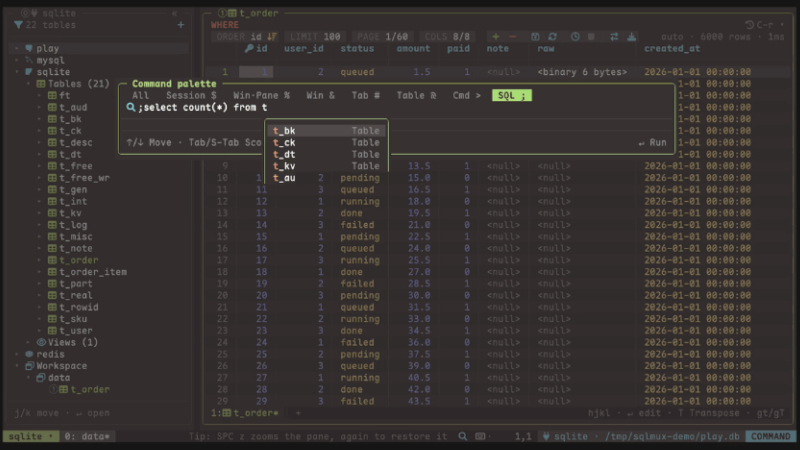The width and height of the screenshot is (800, 450).
Task: Click the filter funnel icon beside 22 tables
Action: (x=18, y=24)
